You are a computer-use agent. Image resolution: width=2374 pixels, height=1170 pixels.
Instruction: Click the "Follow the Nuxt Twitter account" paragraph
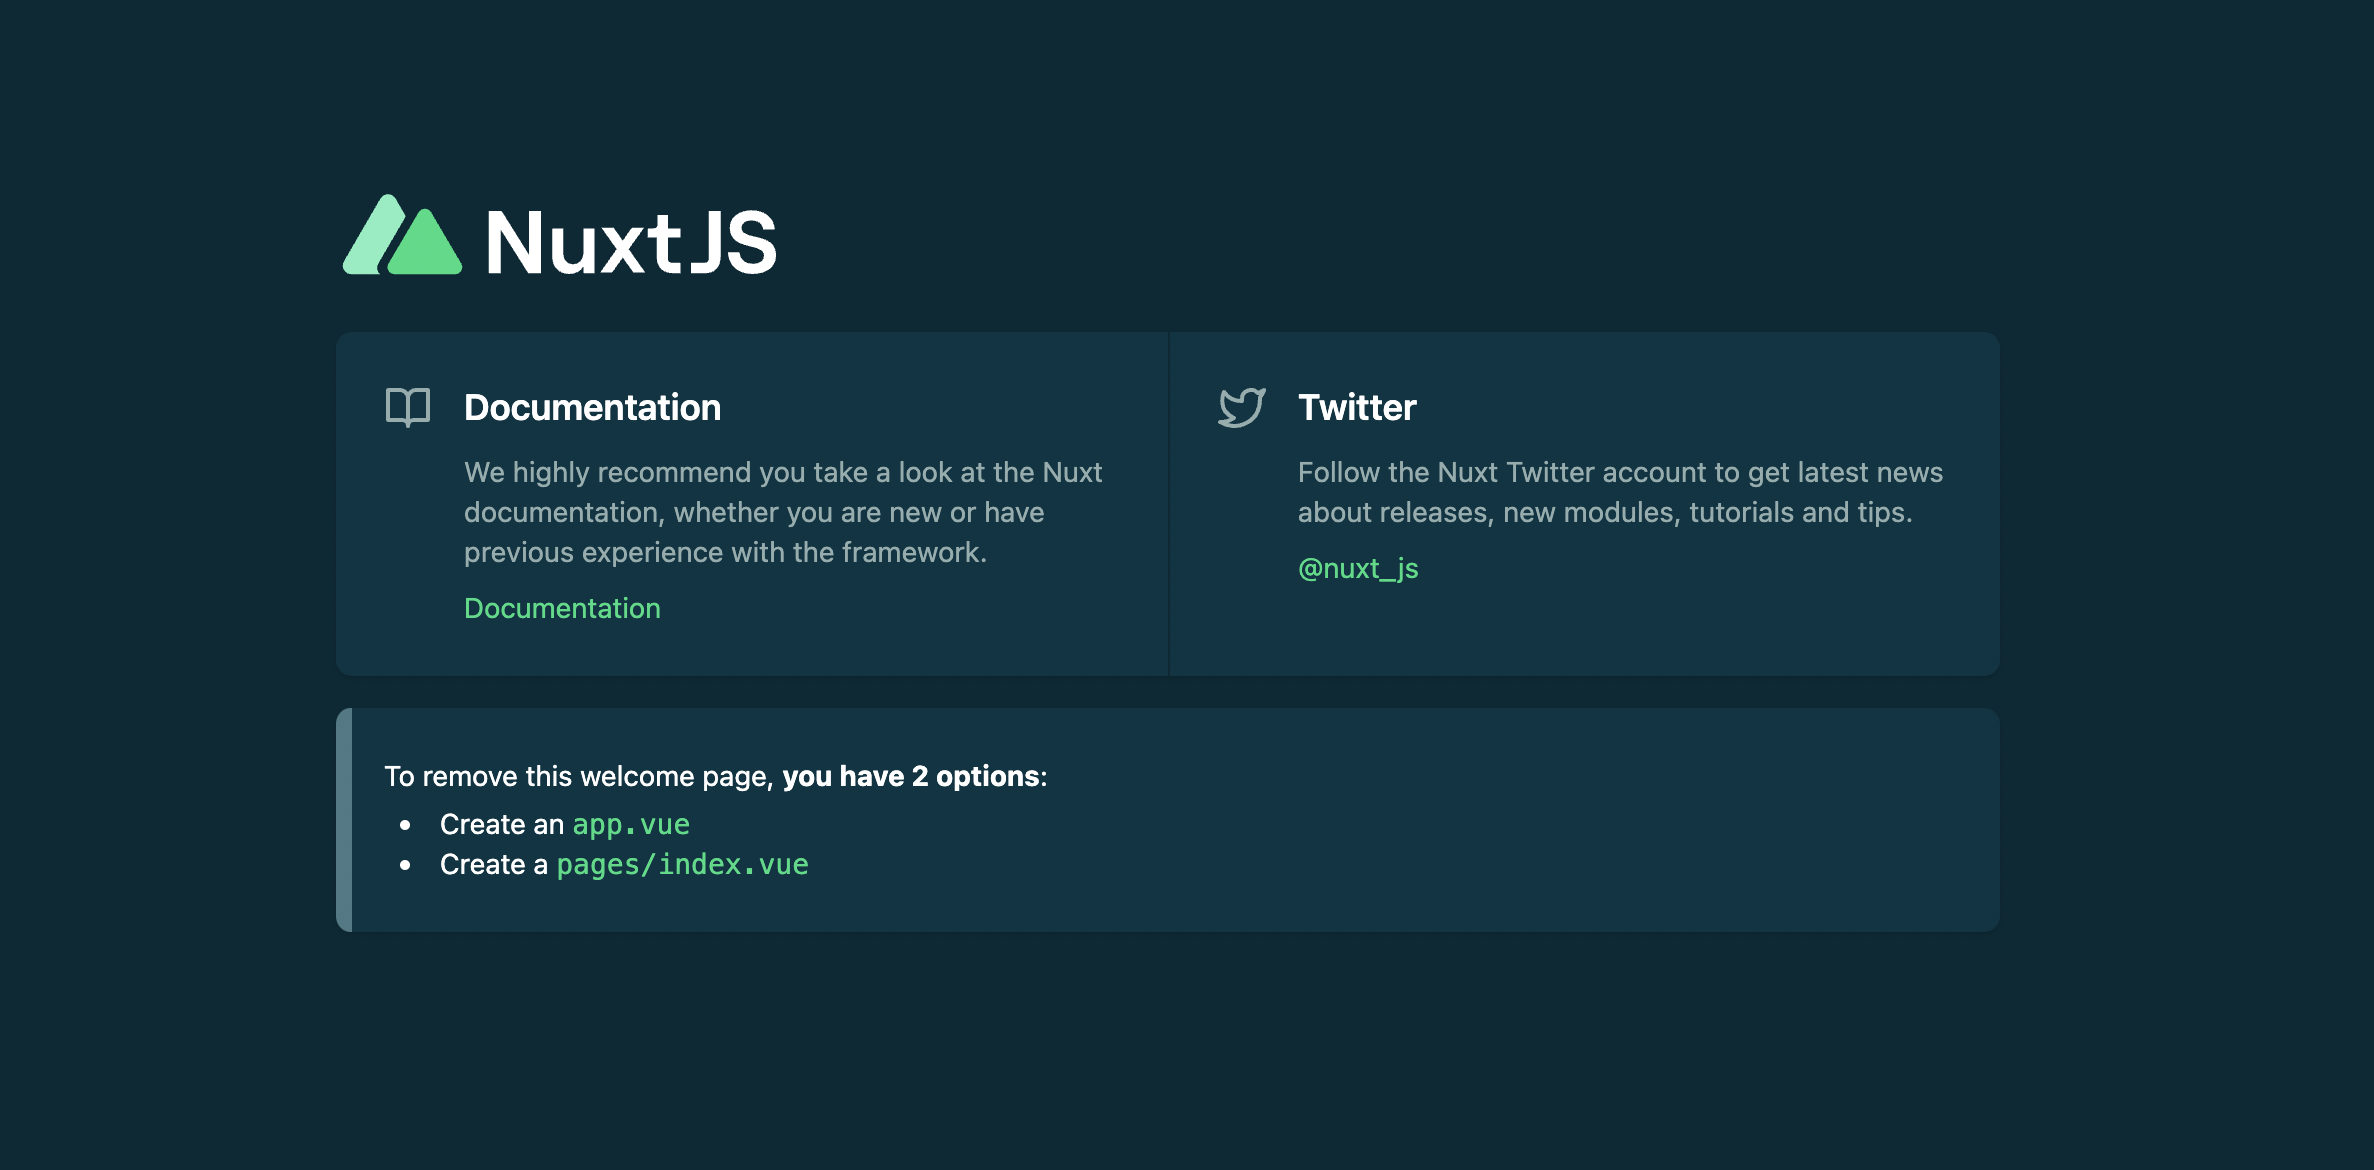pos(1620,492)
